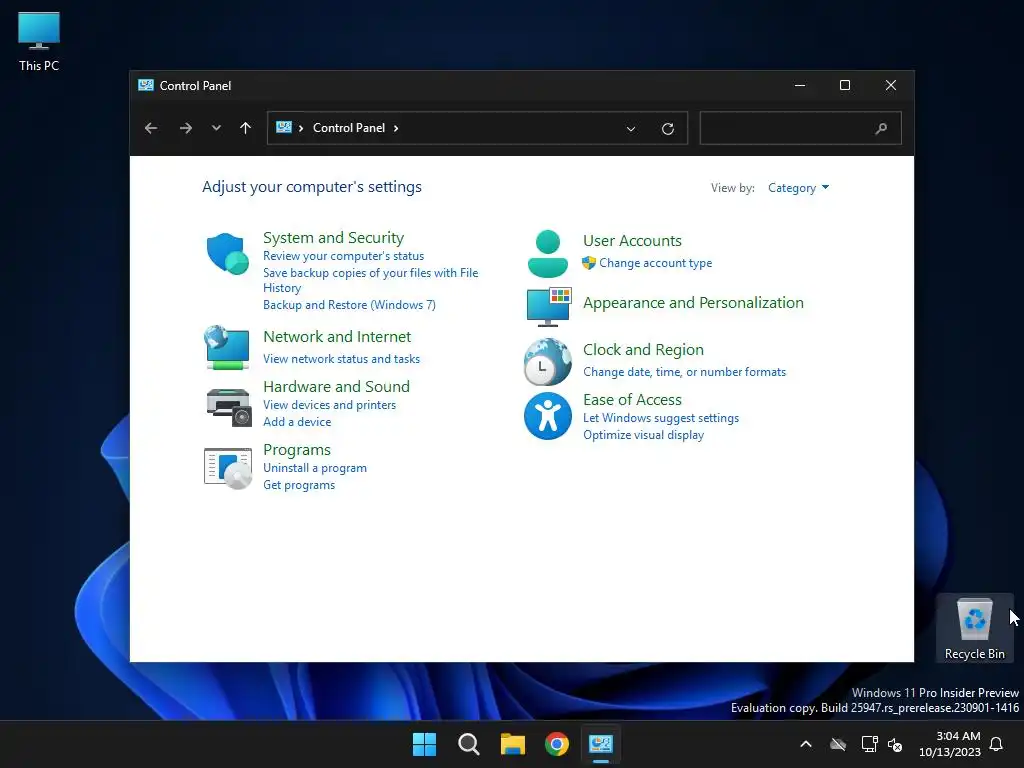Screen dimensions: 1024x768
Task: Open the User Accounts person icon
Action: coord(547,253)
